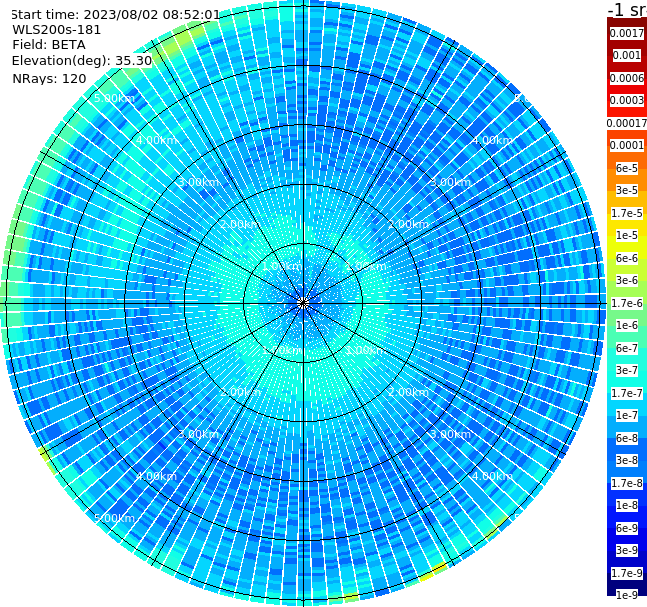
Task: Select the 3e-8 colorbar value
Action: [627, 460]
